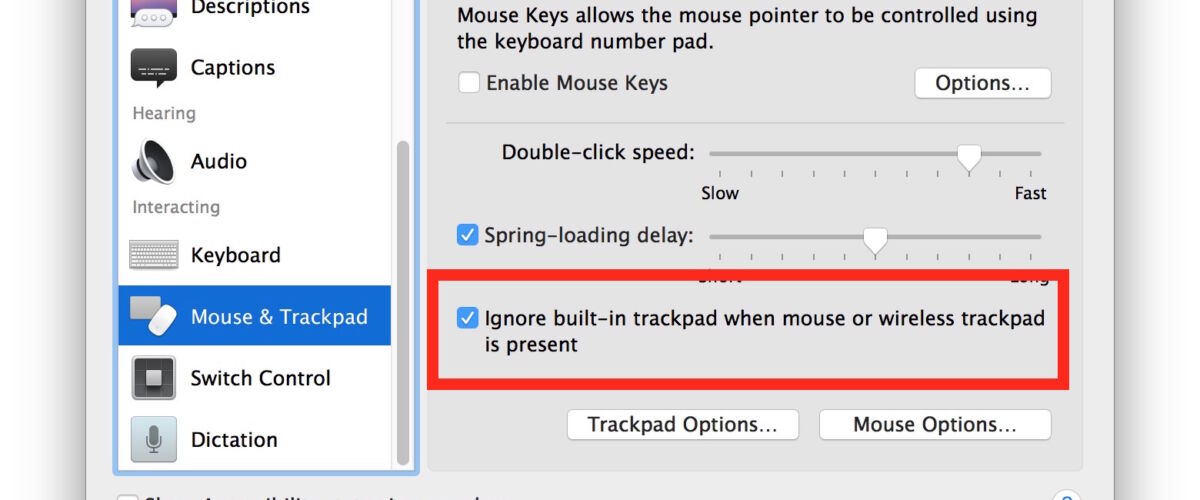Select the Descriptions sidebar icon
1200x500 pixels.
tap(153, 12)
